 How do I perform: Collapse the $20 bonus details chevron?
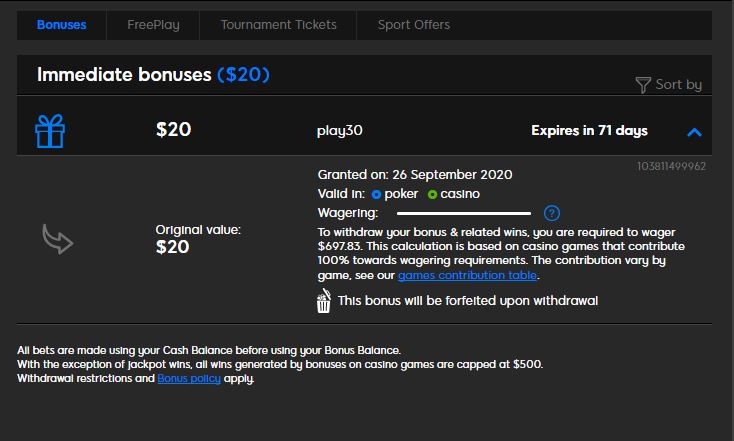pyautogui.click(x=694, y=132)
